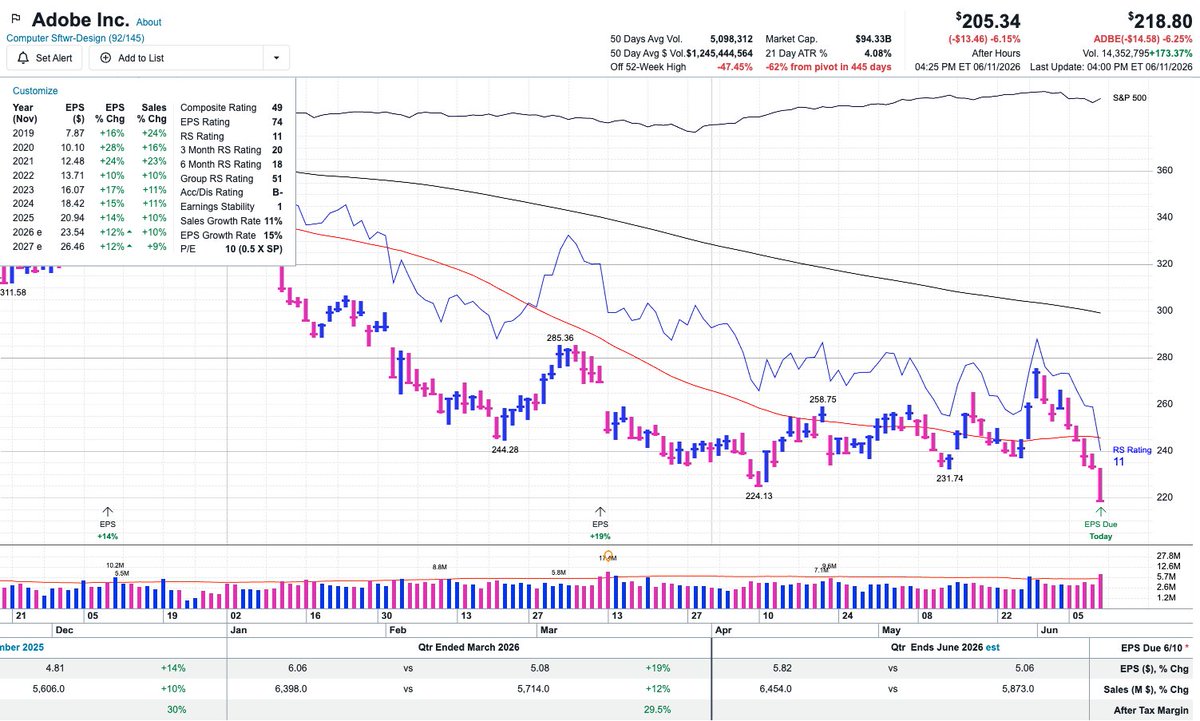The image size is (1200, 721).
Task: Click the 10.2M volume spike label
Action: point(113,565)
